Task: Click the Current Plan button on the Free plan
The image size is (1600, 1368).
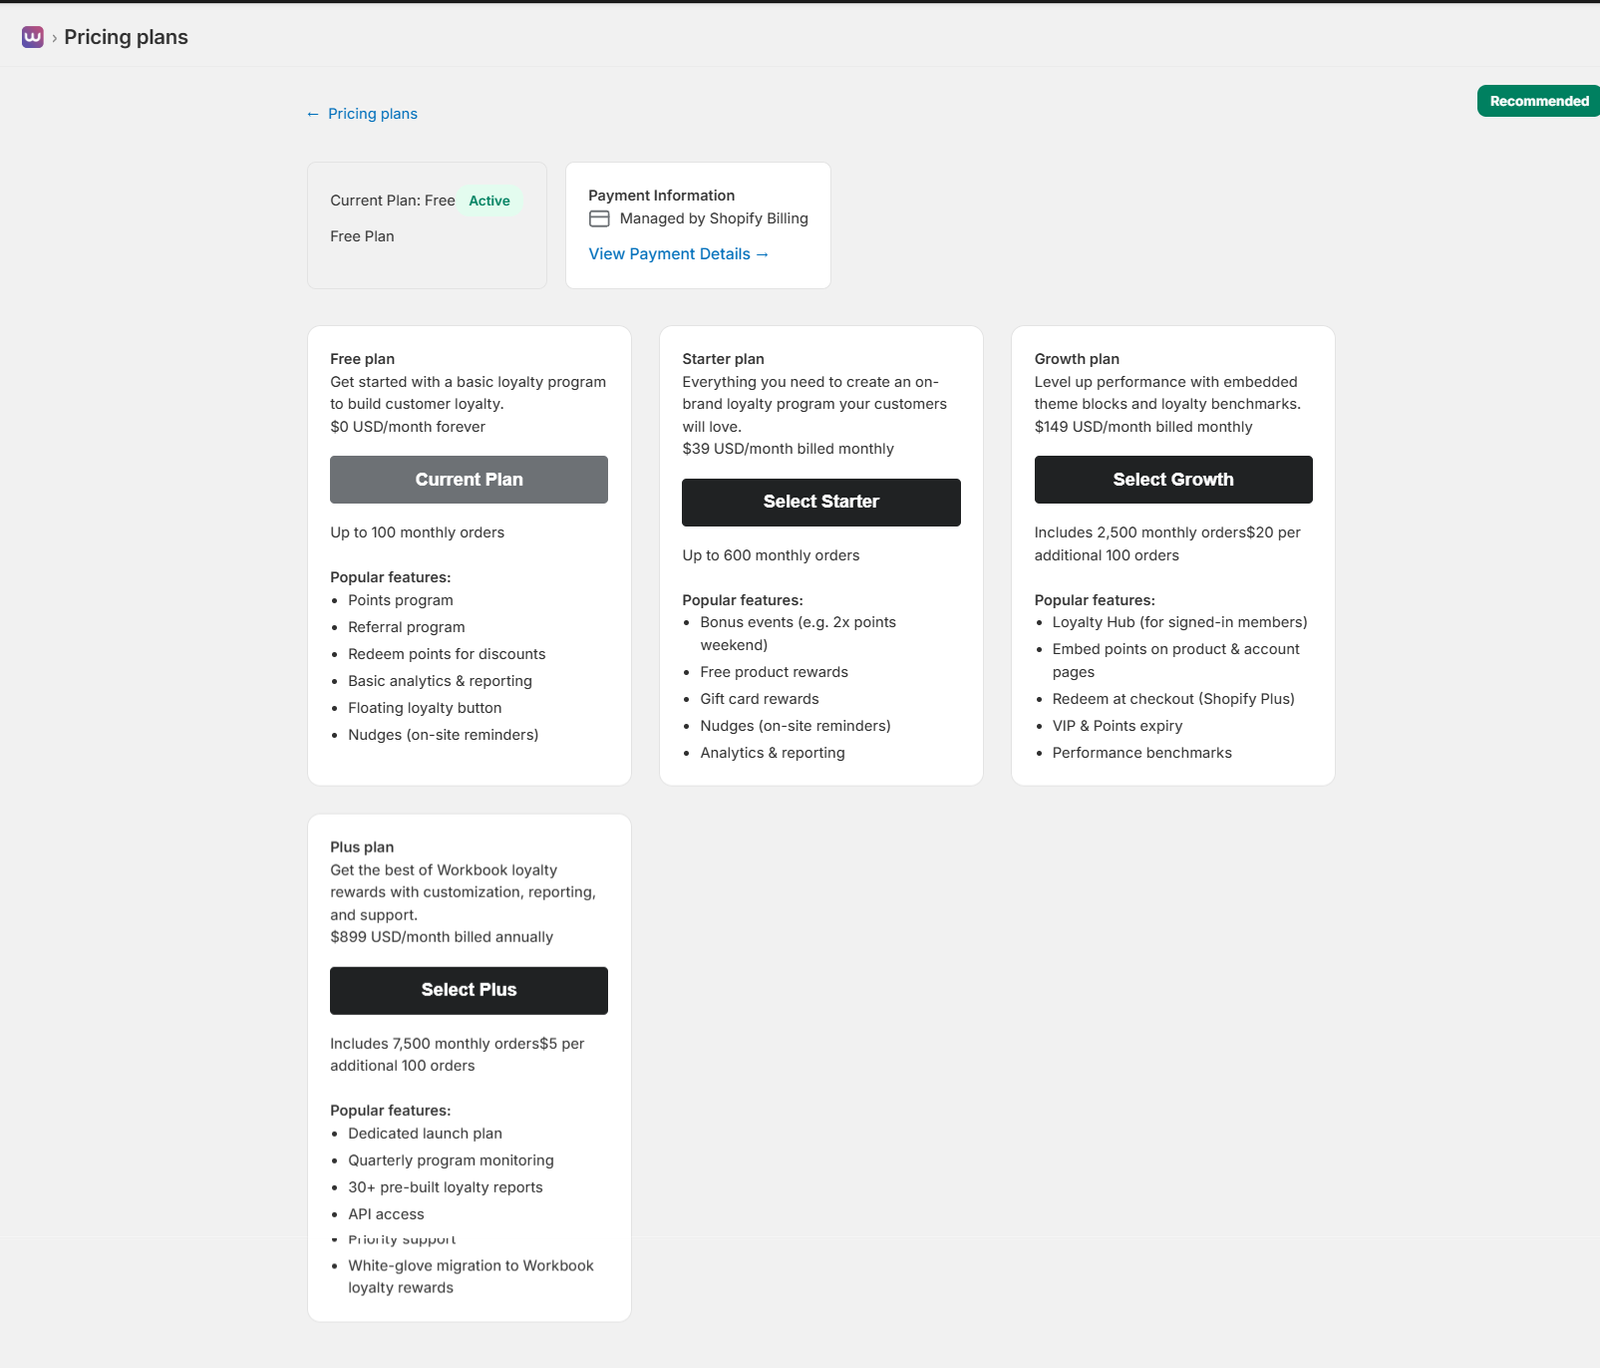Action: tap(468, 479)
